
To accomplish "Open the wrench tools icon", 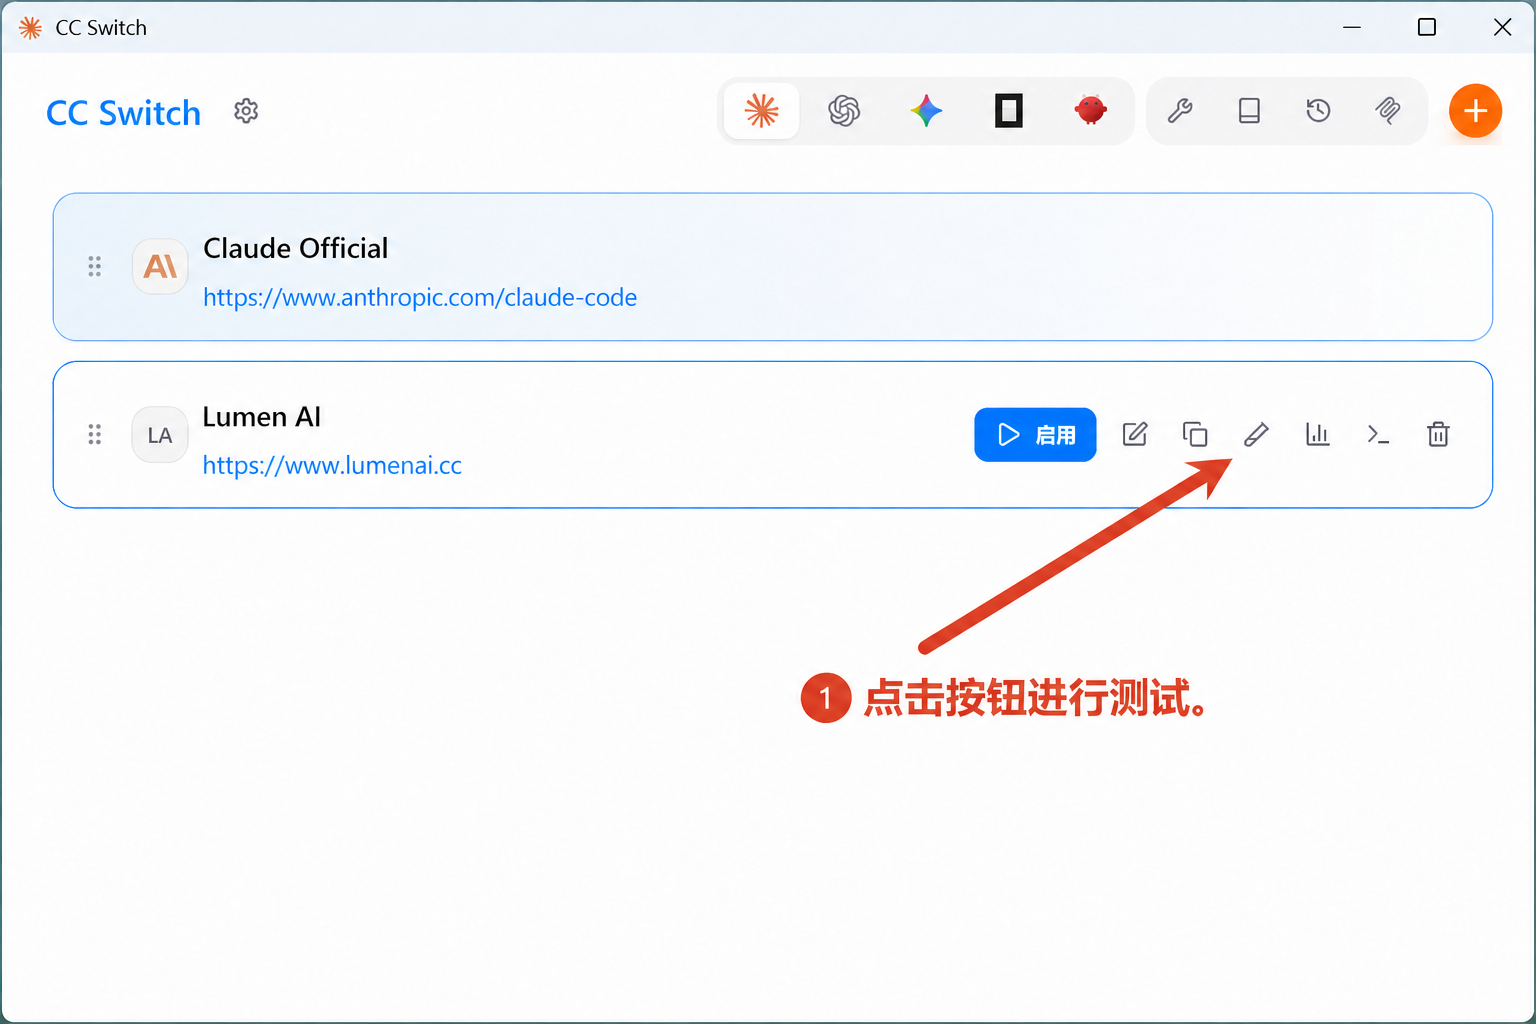I will [1180, 110].
